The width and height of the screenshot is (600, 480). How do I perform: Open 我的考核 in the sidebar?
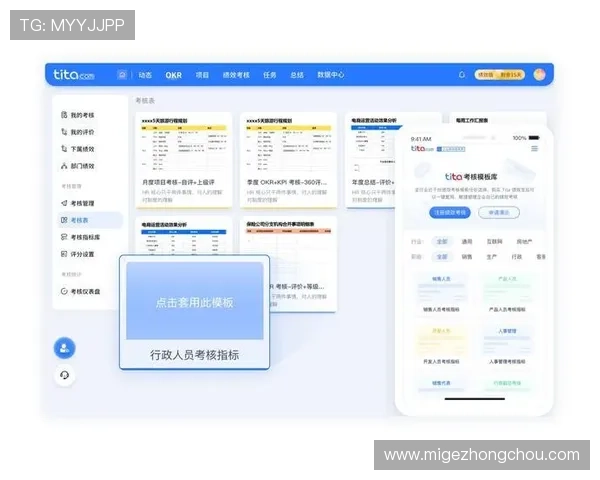point(78,115)
